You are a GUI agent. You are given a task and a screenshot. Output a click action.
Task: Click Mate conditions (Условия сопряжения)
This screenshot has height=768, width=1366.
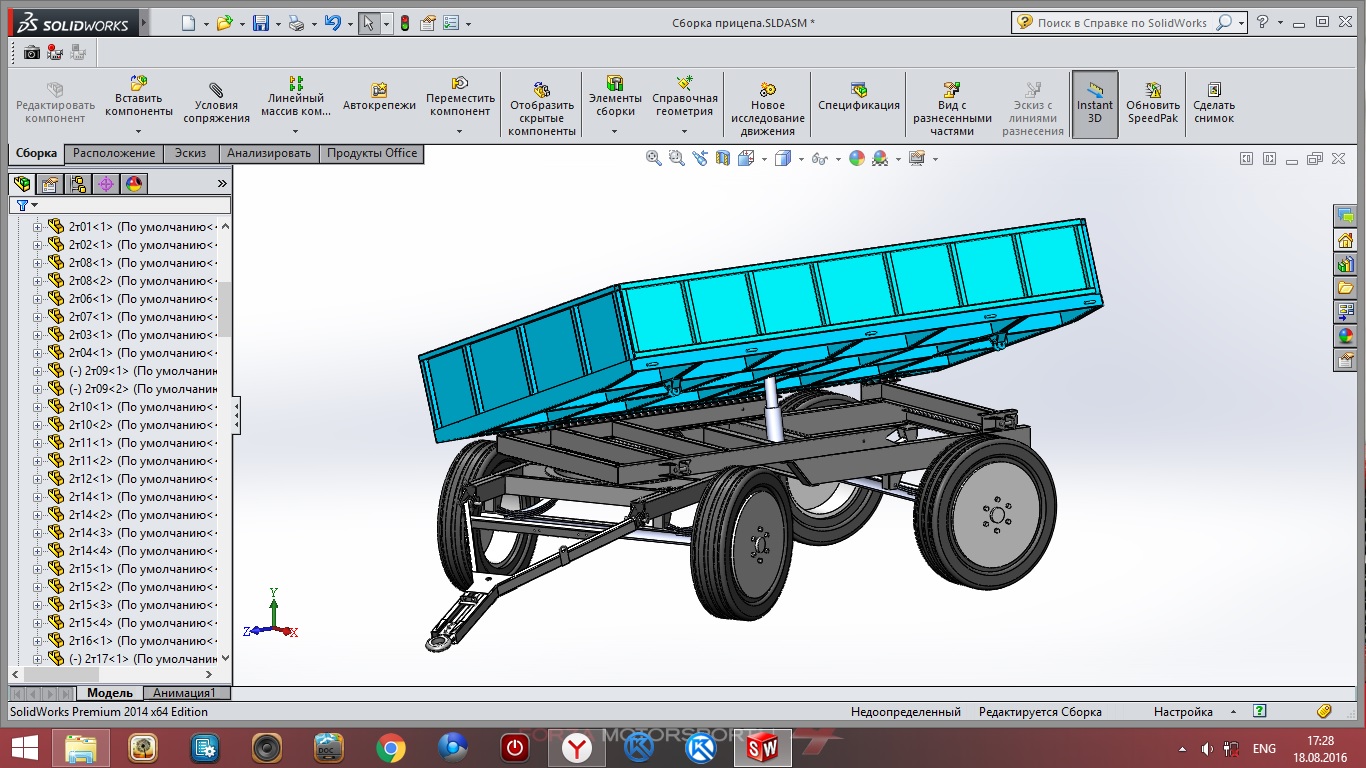coord(216,104)
